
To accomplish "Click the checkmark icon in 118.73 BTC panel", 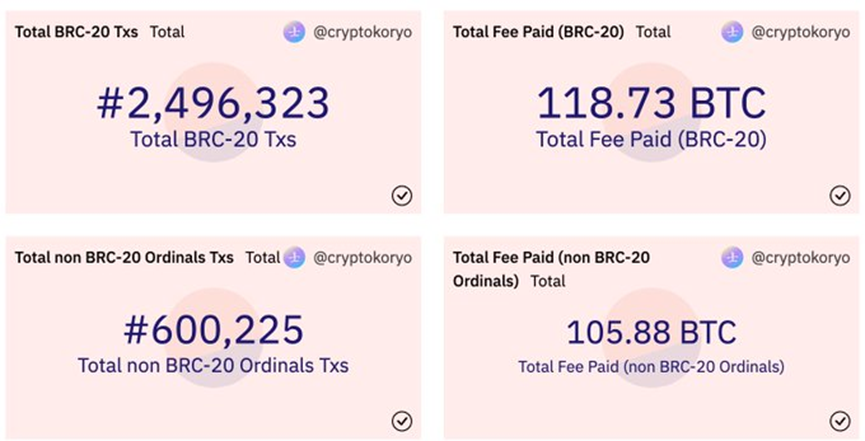I will [x=840, y=196].
